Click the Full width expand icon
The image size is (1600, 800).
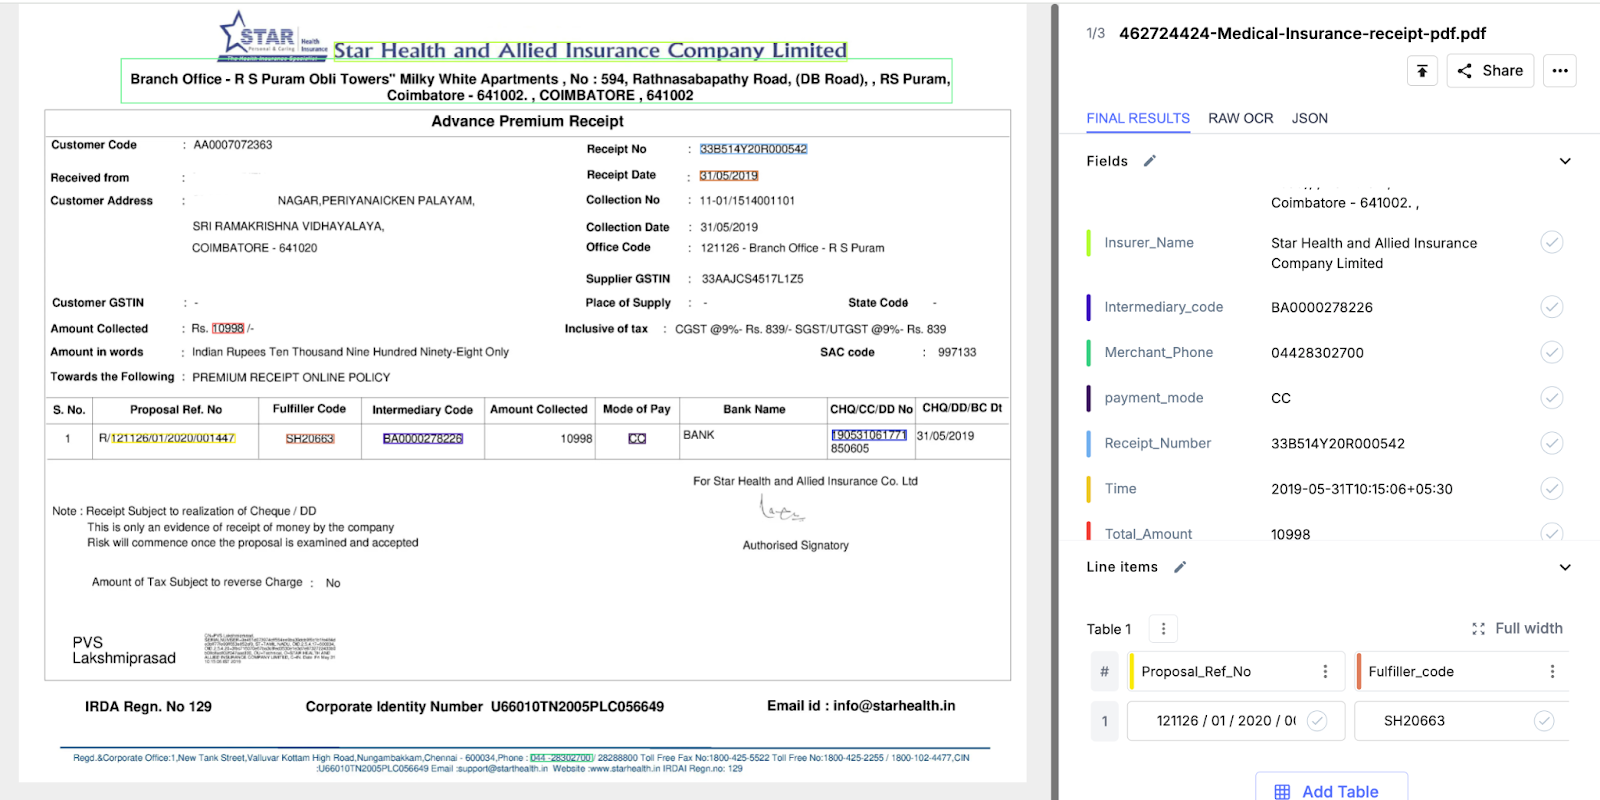tap(1478, 629)
